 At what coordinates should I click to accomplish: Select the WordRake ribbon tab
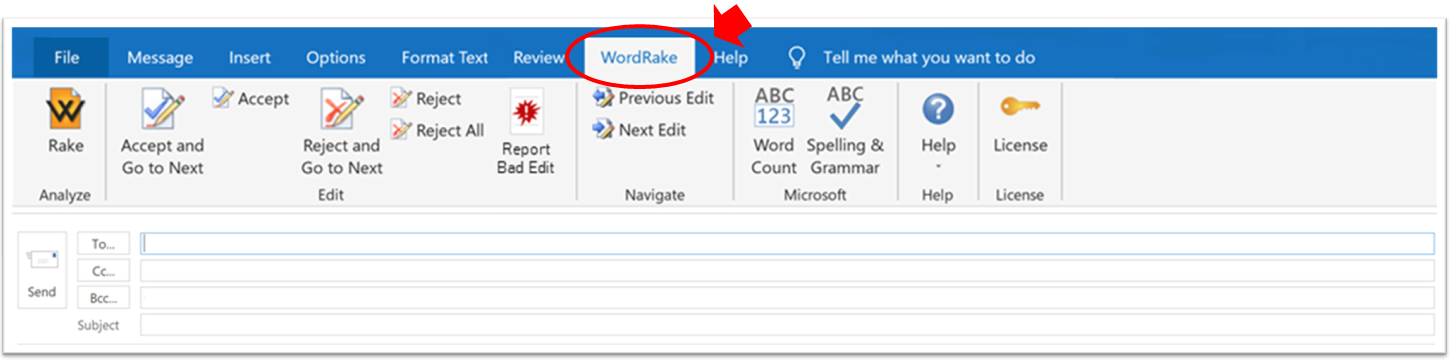pyautogui.click(x=639, y=58)
